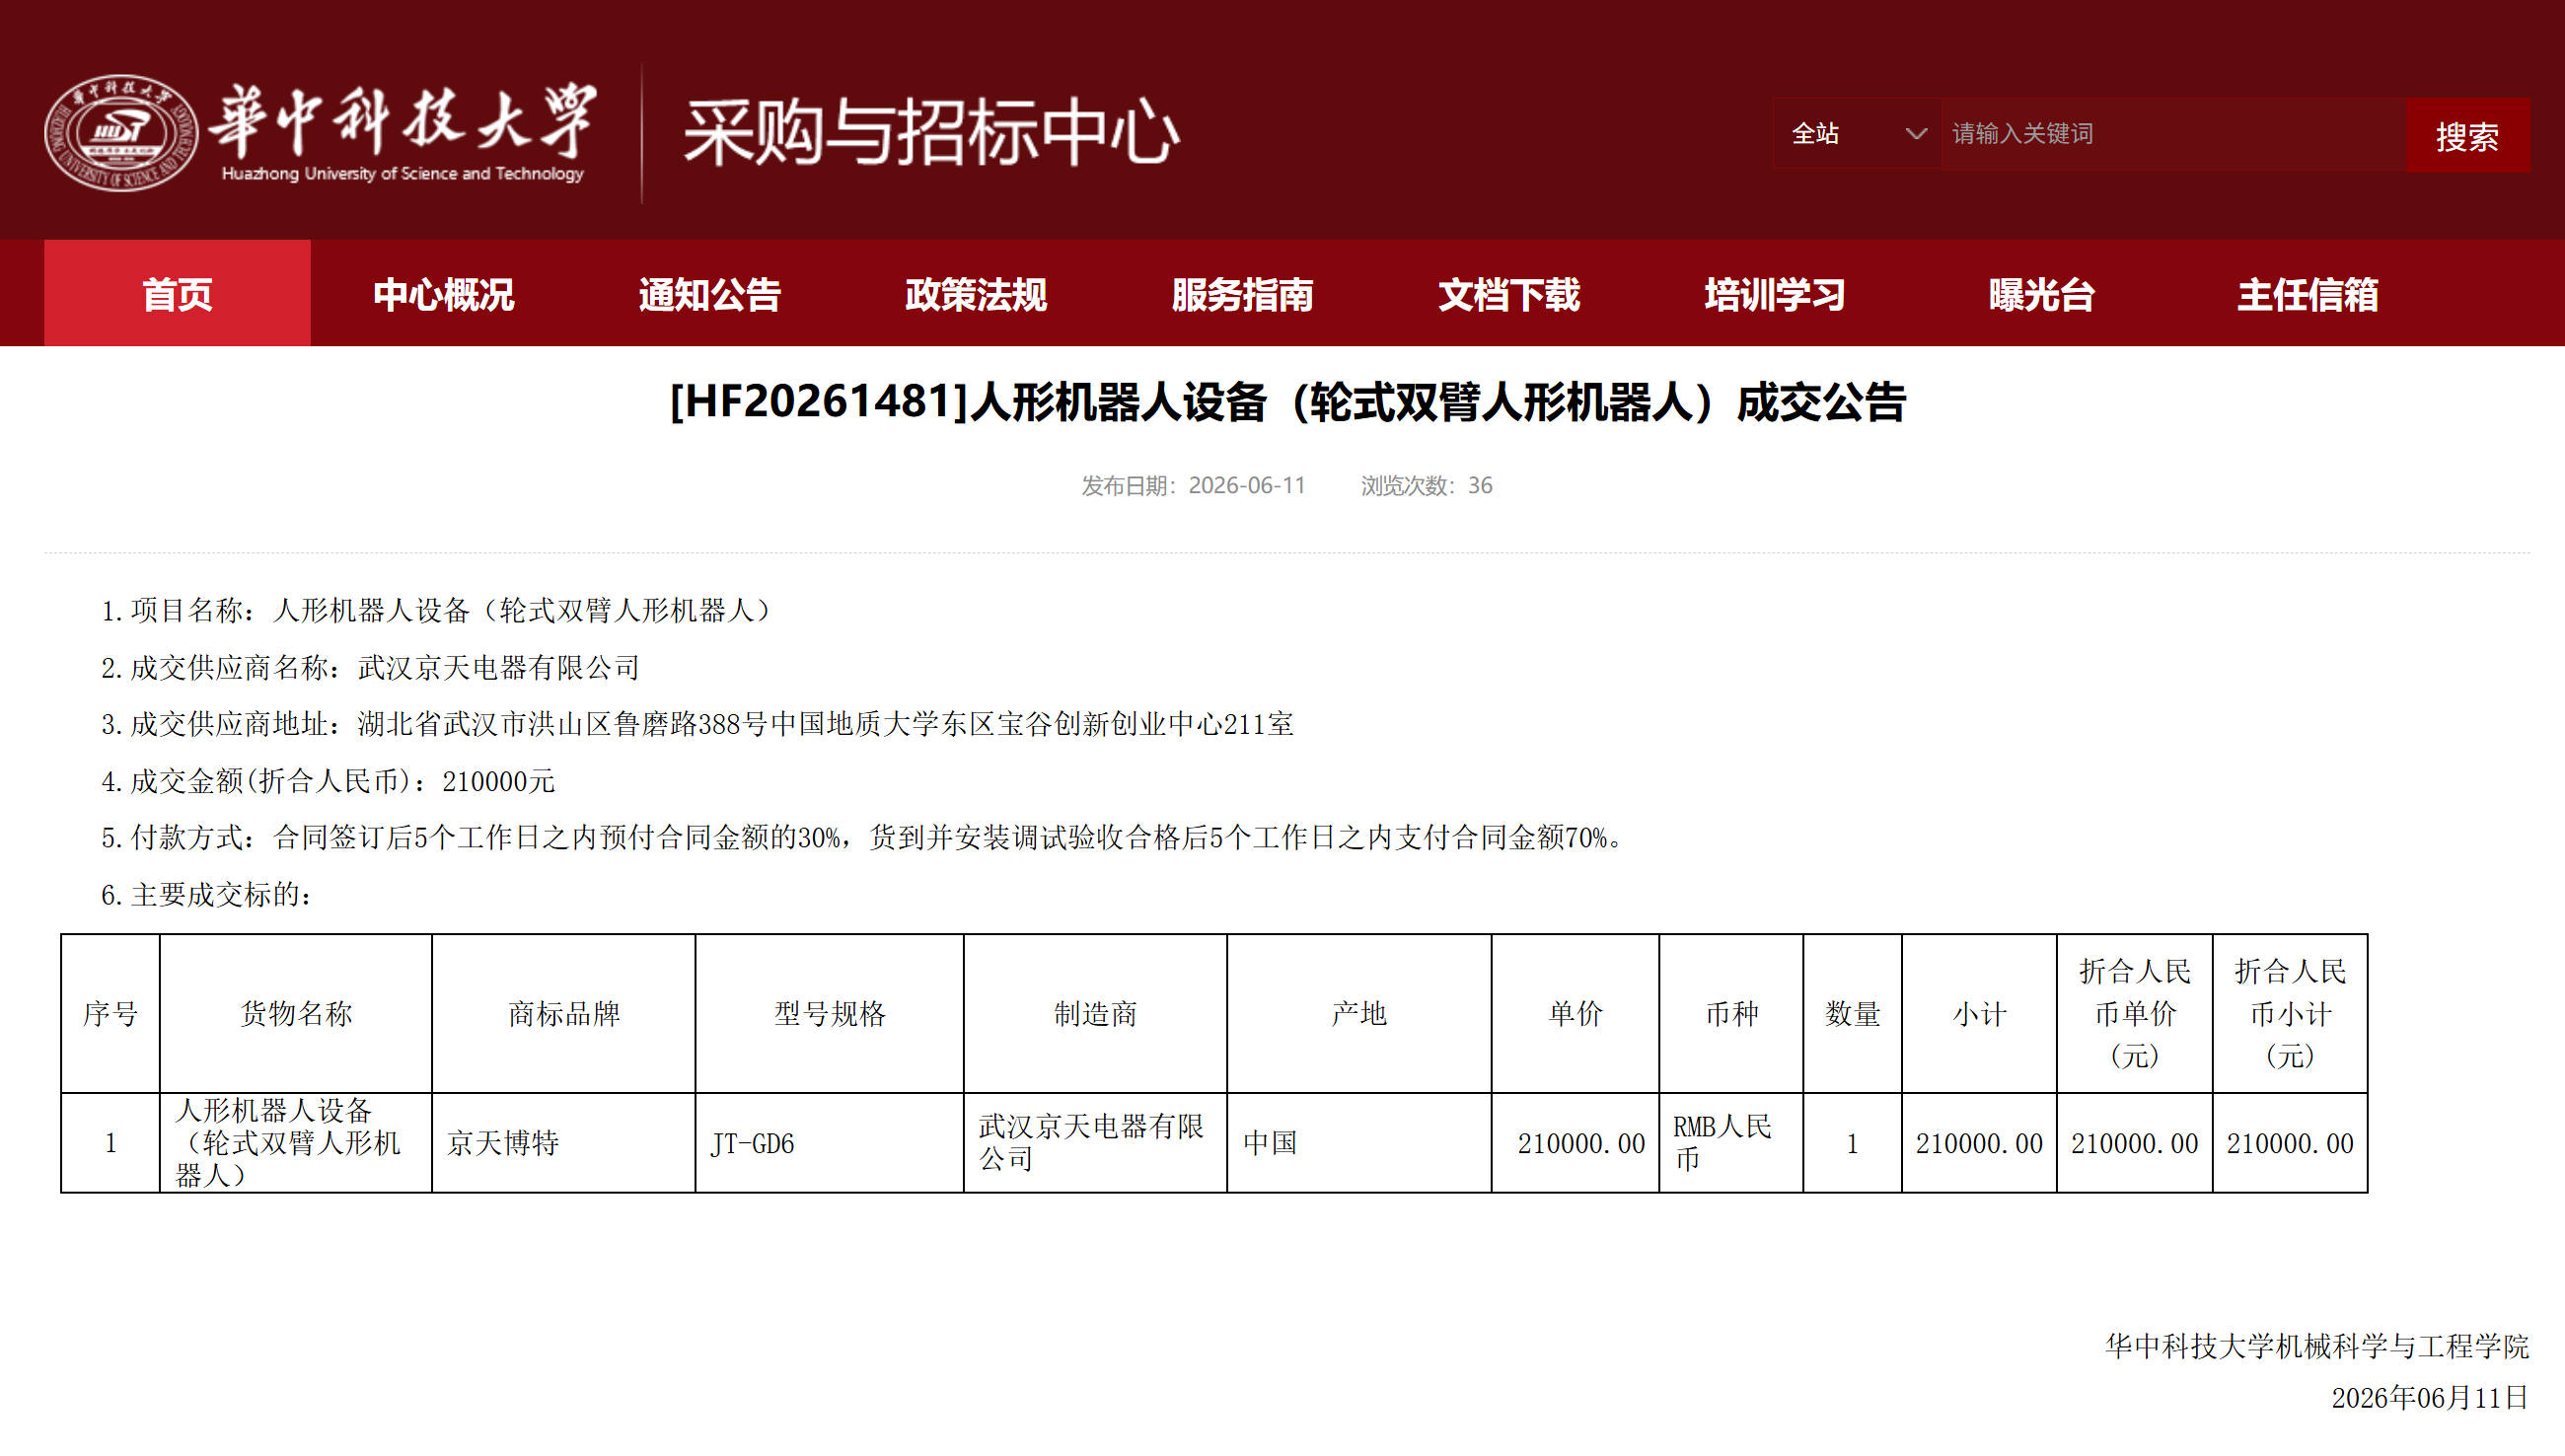Go to 首页 tab
2565x1456 pixels.
(x=177, y=294)
